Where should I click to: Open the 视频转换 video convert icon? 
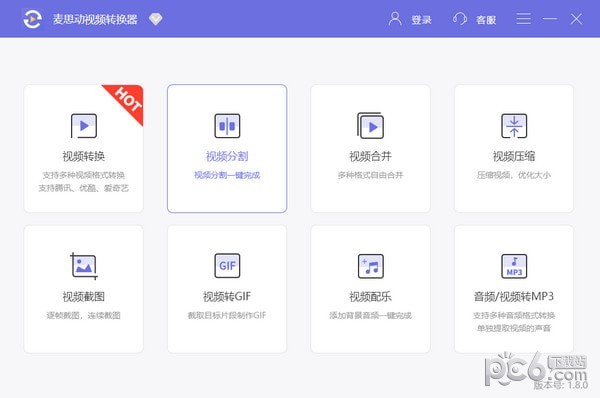click(84, 126)
